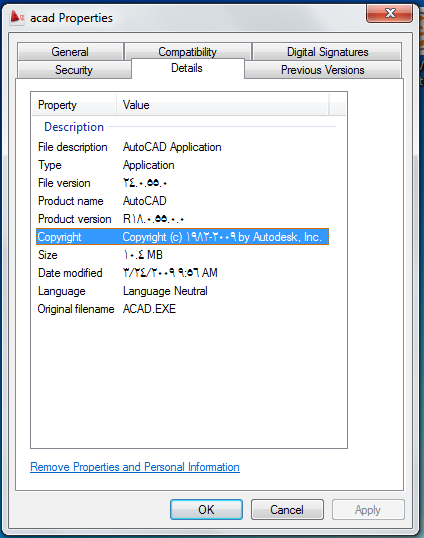Select the highlighted Copyright row
Image resolution: width=424 pixels, height=538 pixels.
182,237
